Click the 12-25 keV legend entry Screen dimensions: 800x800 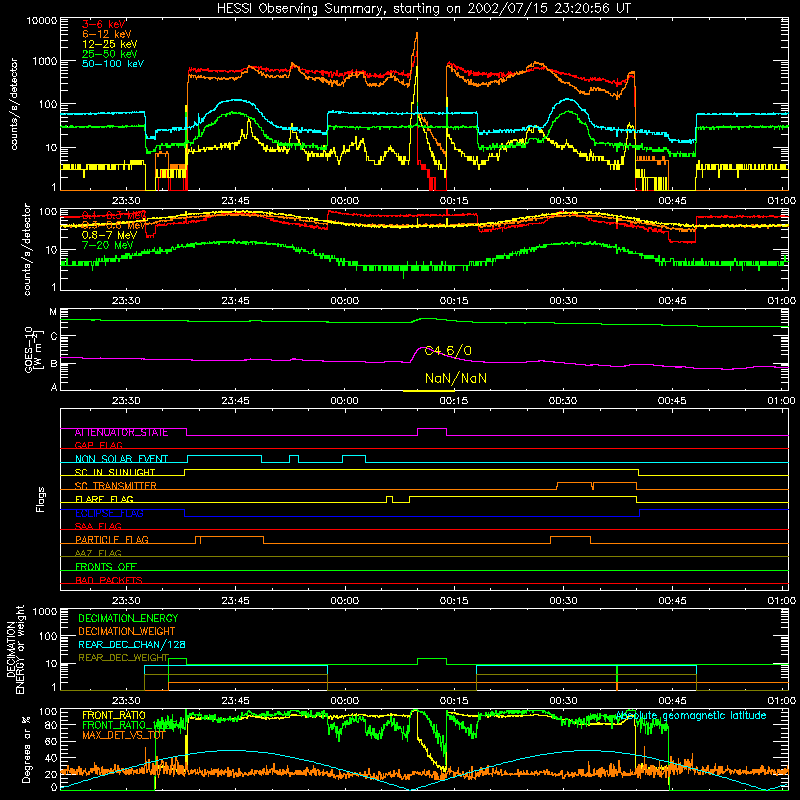pos(110,44)
